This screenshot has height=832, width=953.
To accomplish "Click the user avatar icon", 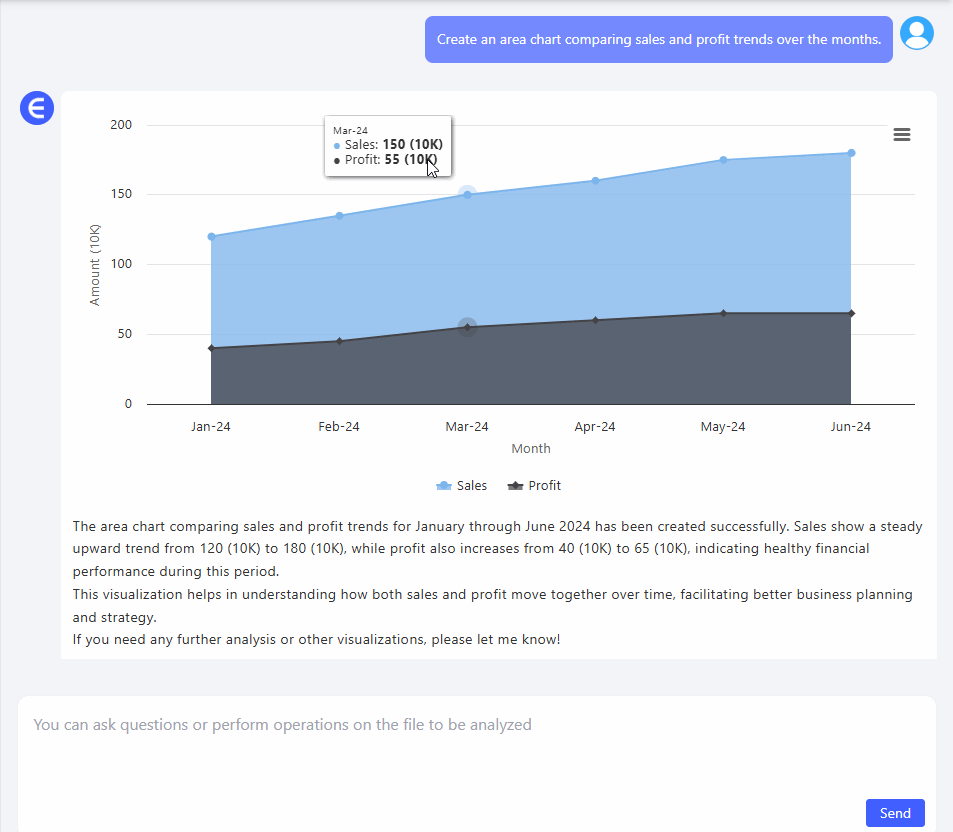I will [x=916, y=33].
